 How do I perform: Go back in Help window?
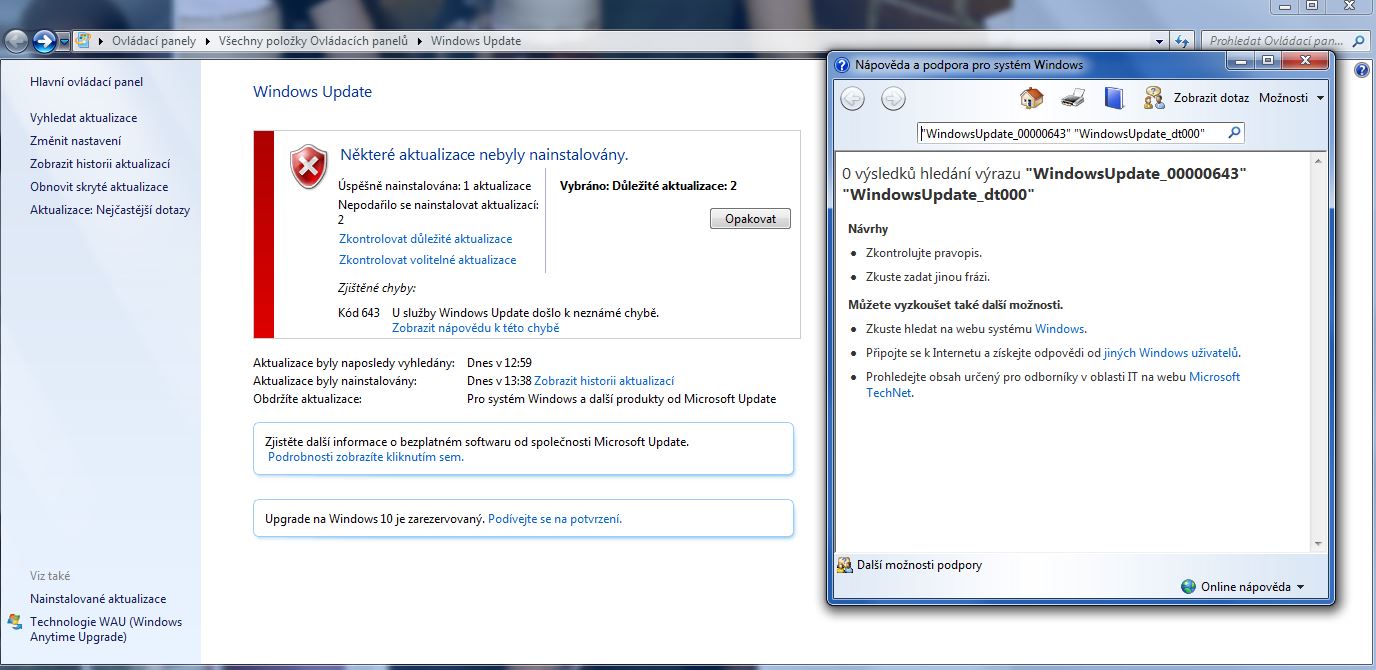(852, 98)
